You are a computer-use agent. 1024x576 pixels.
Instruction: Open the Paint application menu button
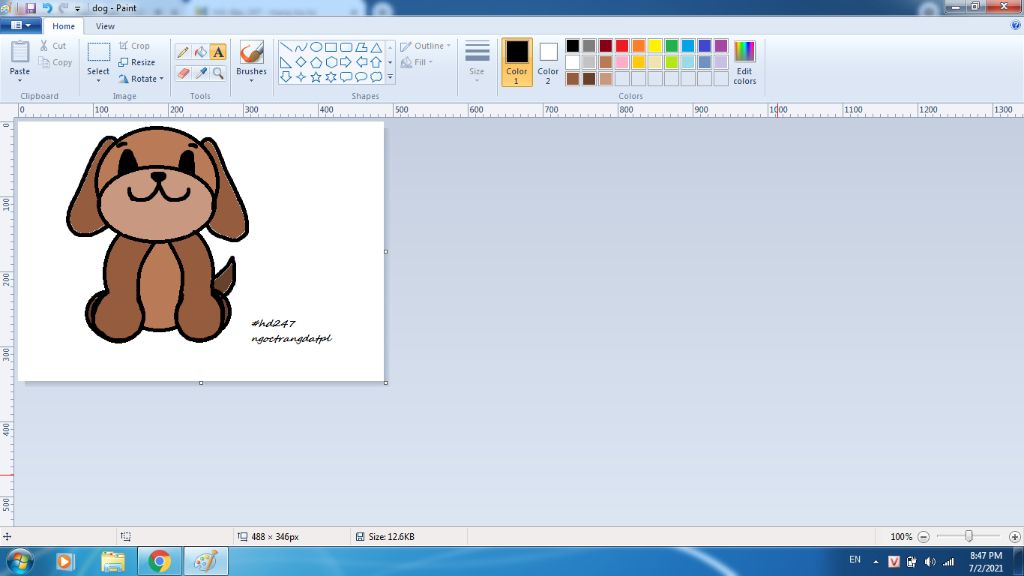tap(21, 25)
